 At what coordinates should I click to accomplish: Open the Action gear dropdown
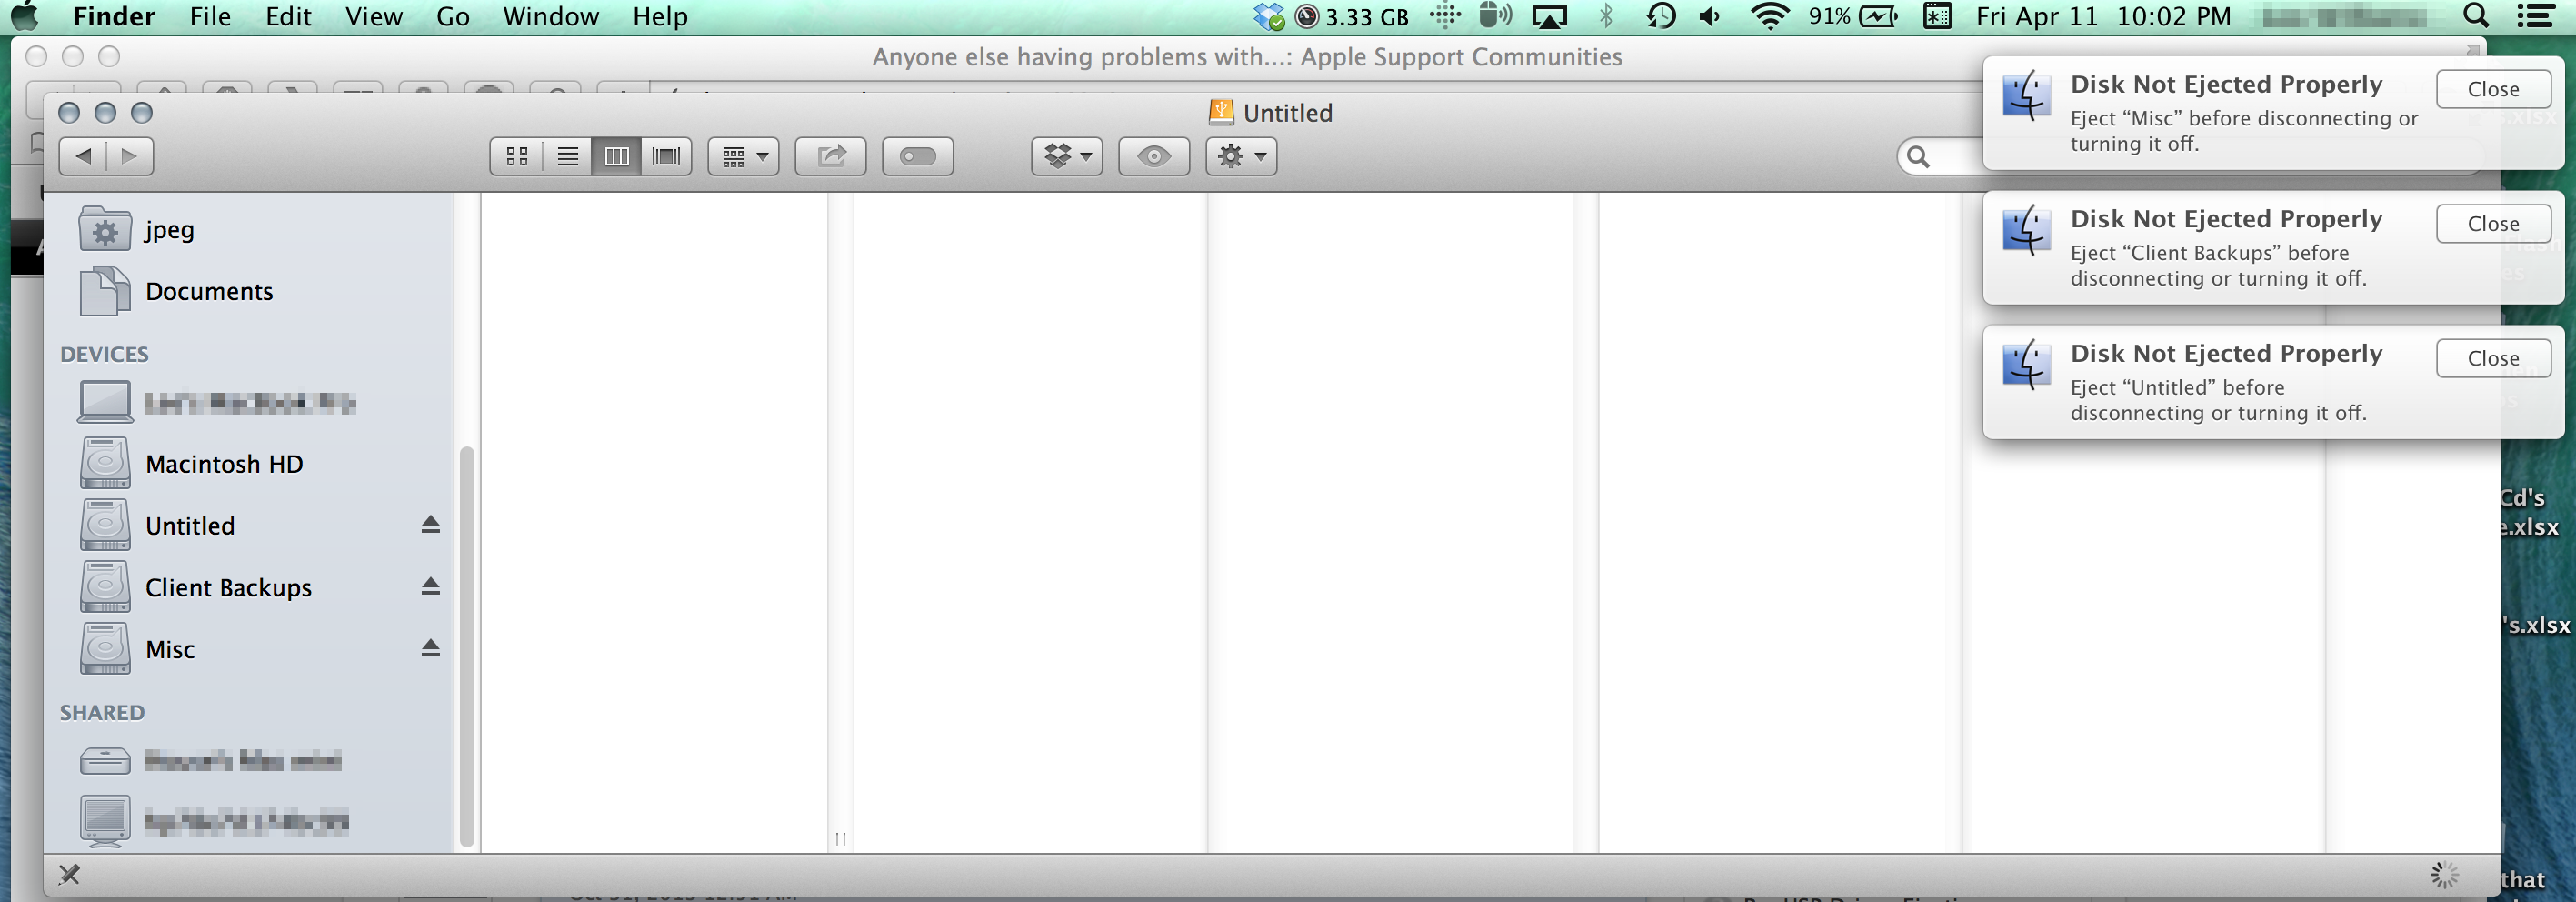(x=1241, y=156)
